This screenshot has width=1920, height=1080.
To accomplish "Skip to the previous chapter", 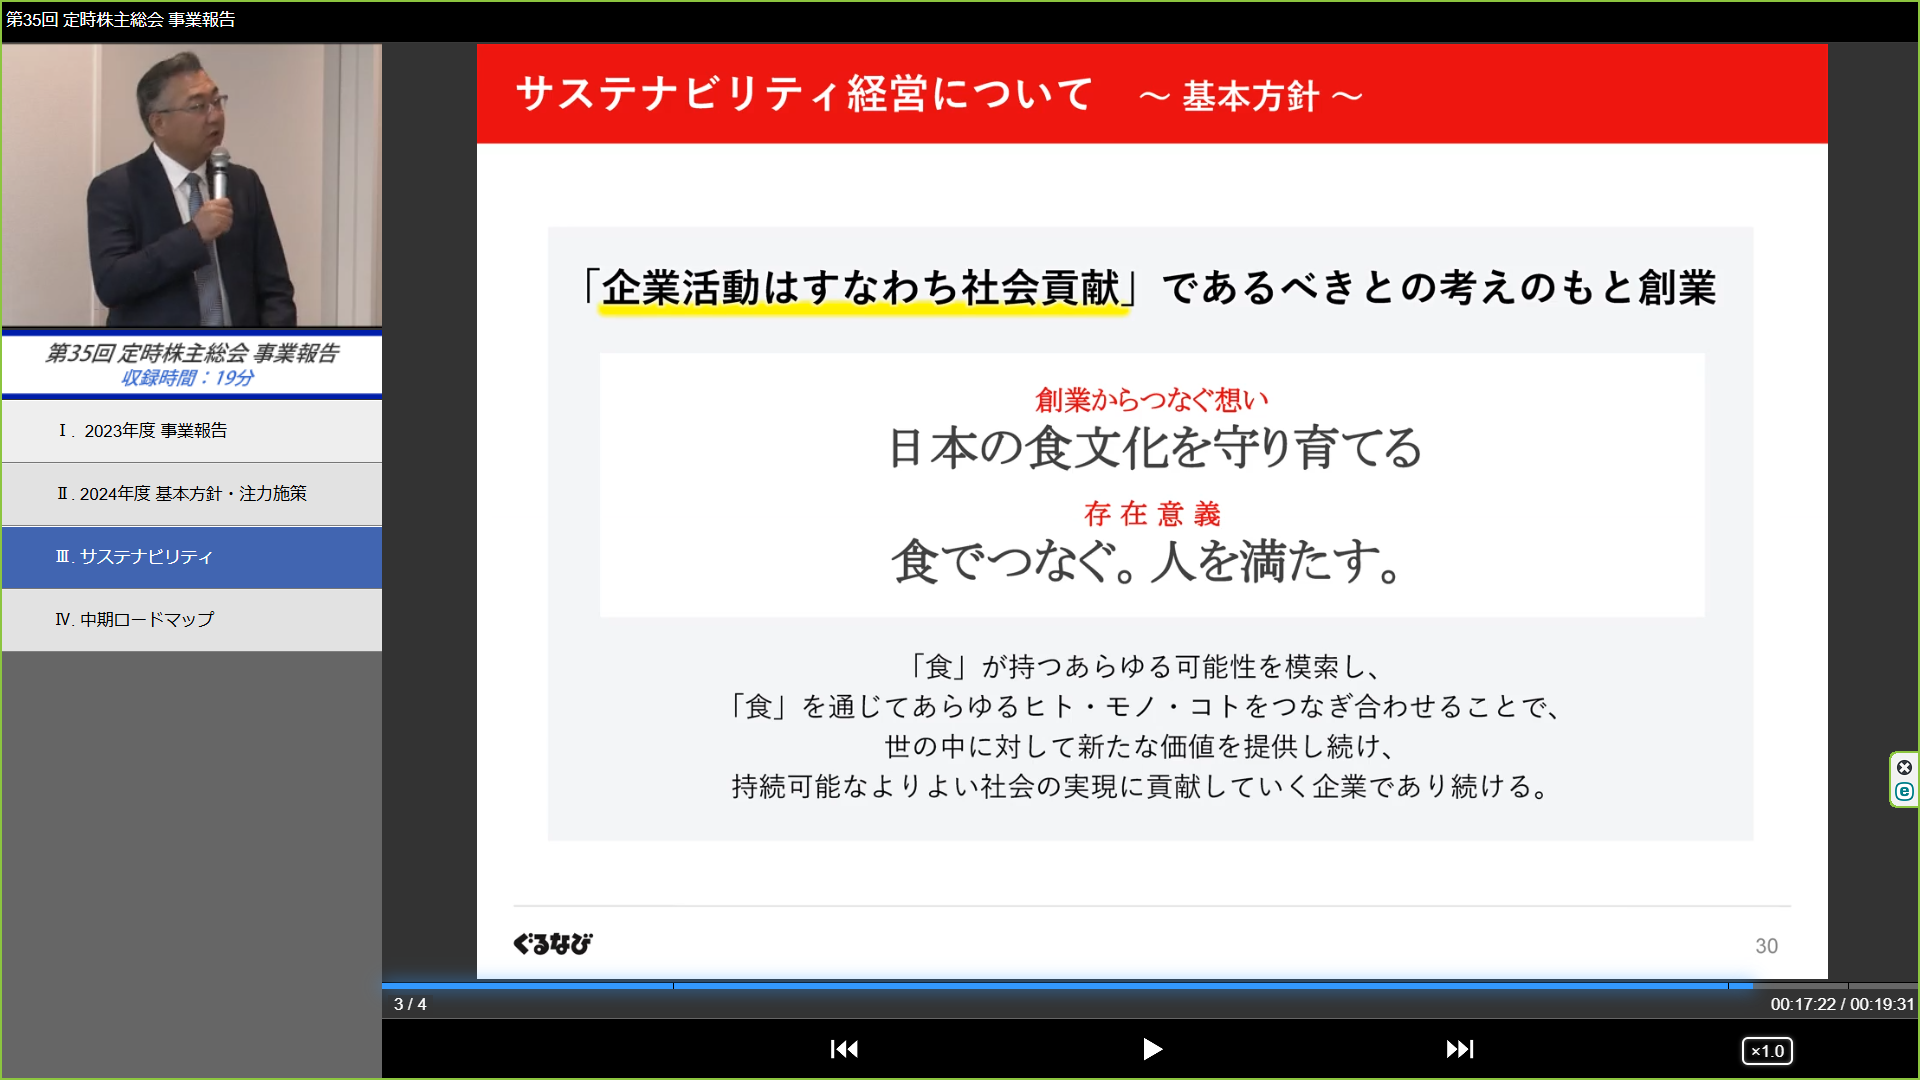I will coord(844,1049).
